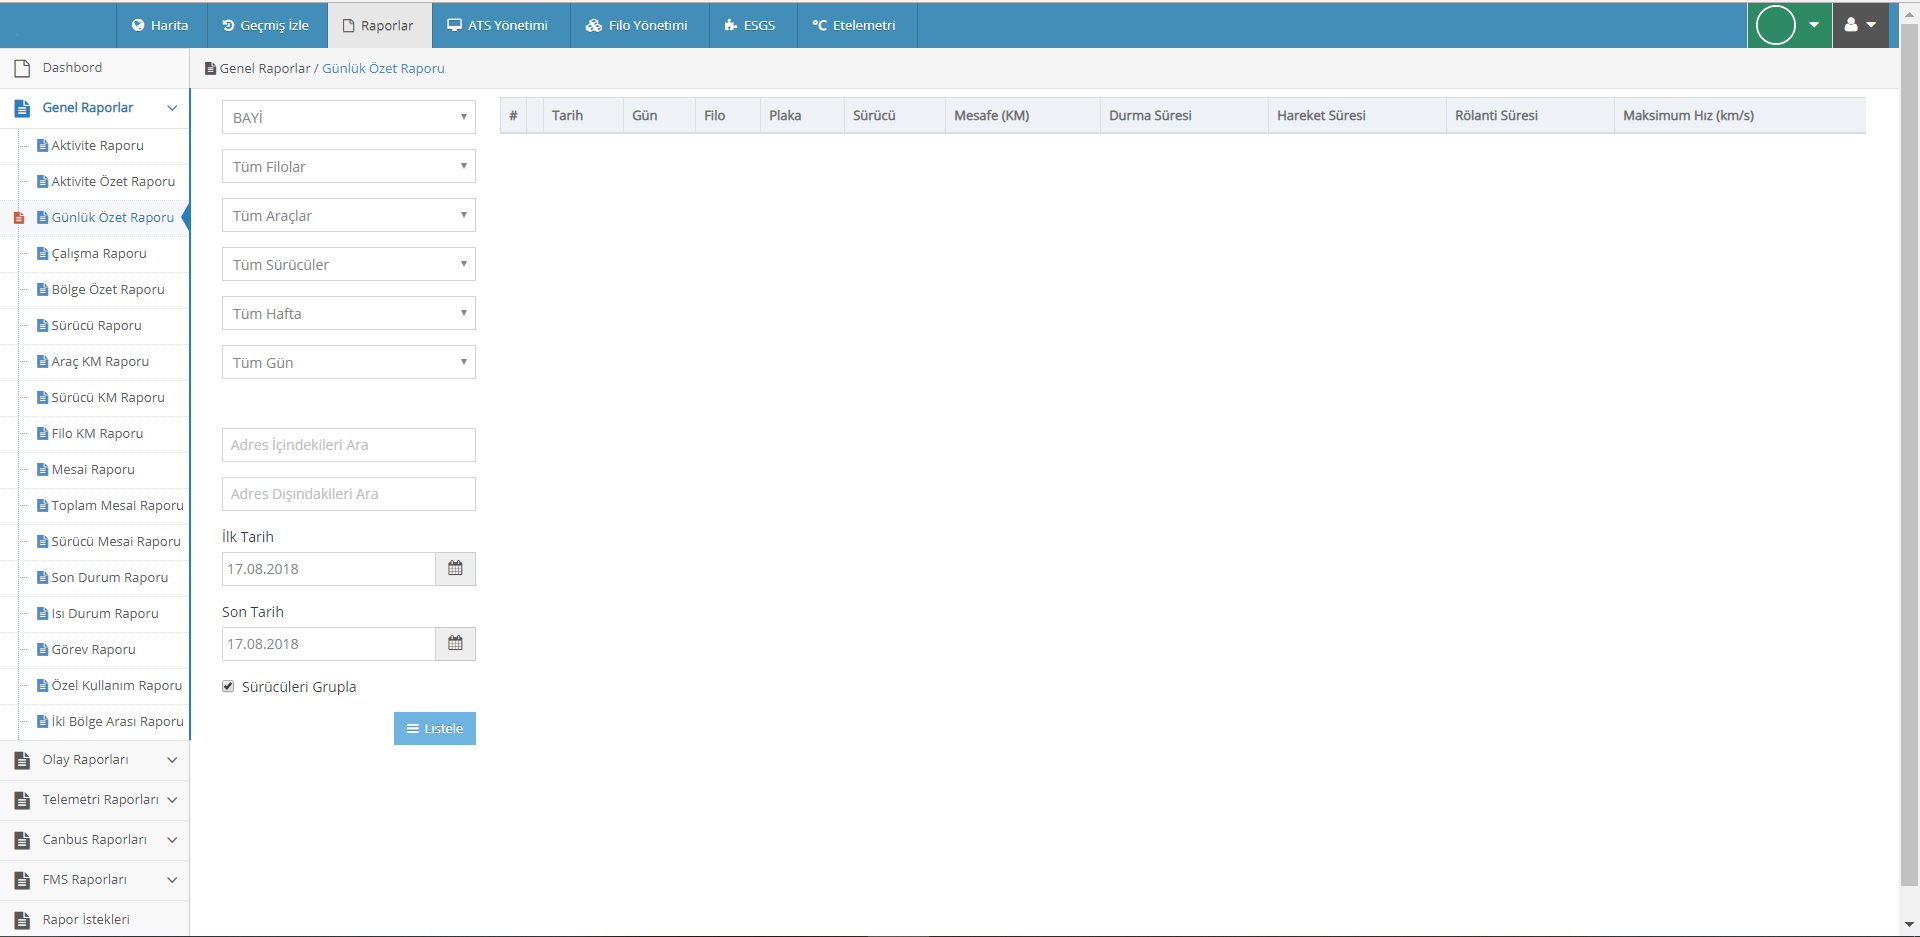Click the Günlük Özet Raporu document icon
The height and width of the screenshot is (937, 1920).
[x=42, y=217]
